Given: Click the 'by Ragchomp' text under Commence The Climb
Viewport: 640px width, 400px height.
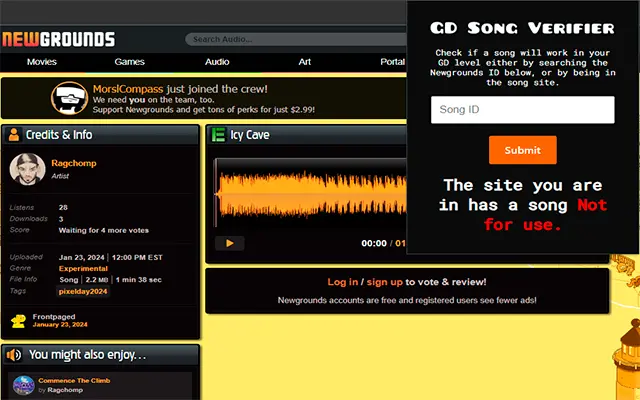Looking at the screenshot, I should tap(60, 390).
